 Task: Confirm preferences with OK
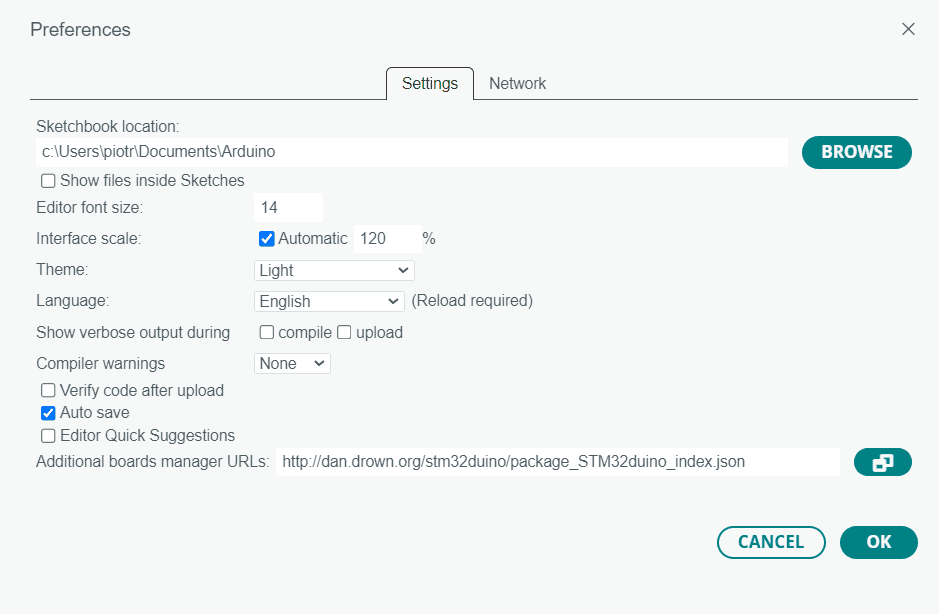(x=879, y=542)
